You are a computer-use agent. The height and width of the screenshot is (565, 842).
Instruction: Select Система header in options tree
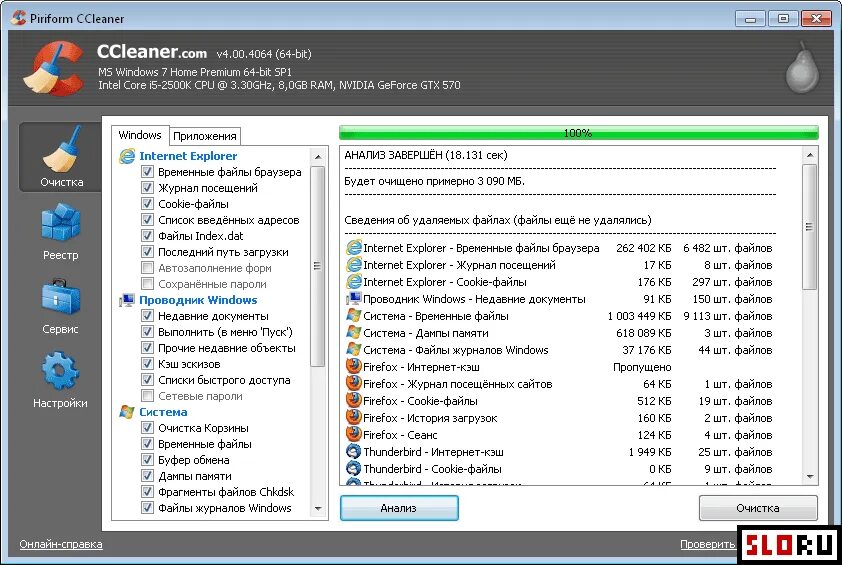163,412
